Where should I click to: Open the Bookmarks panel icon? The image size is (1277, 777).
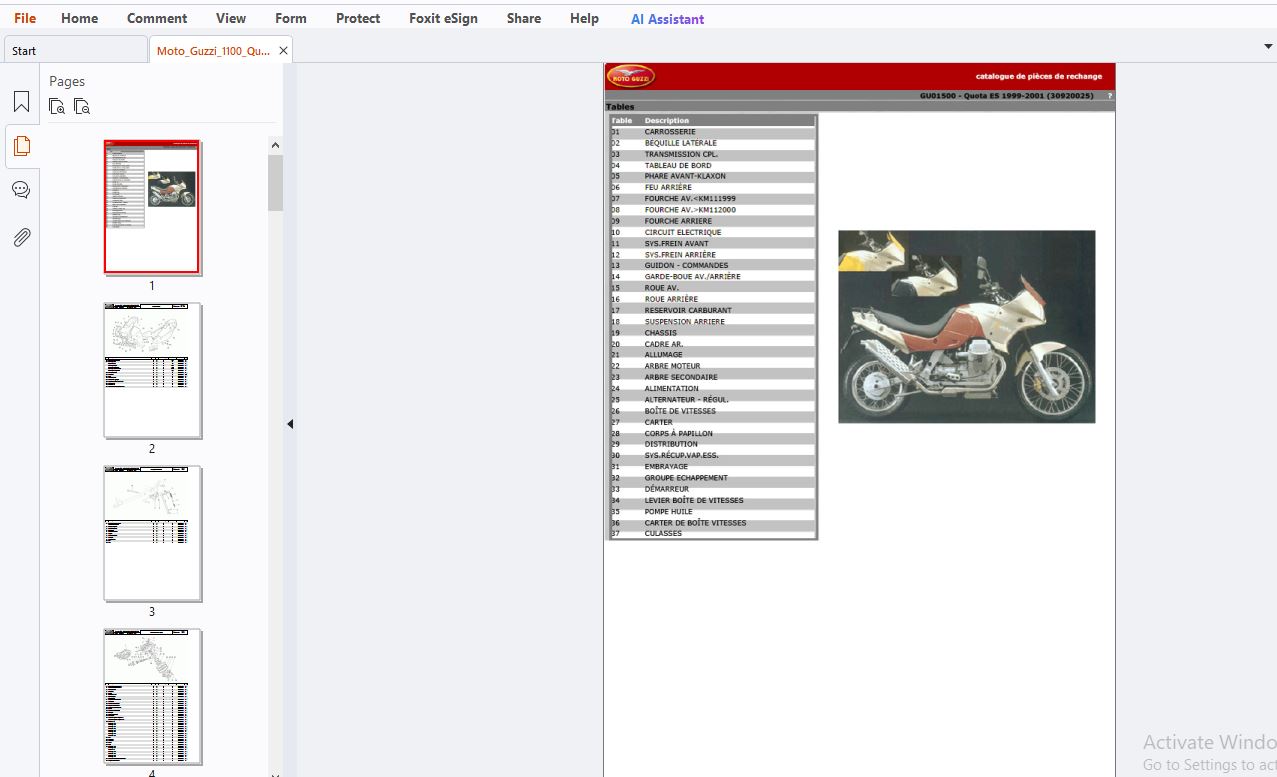(21, 102)
